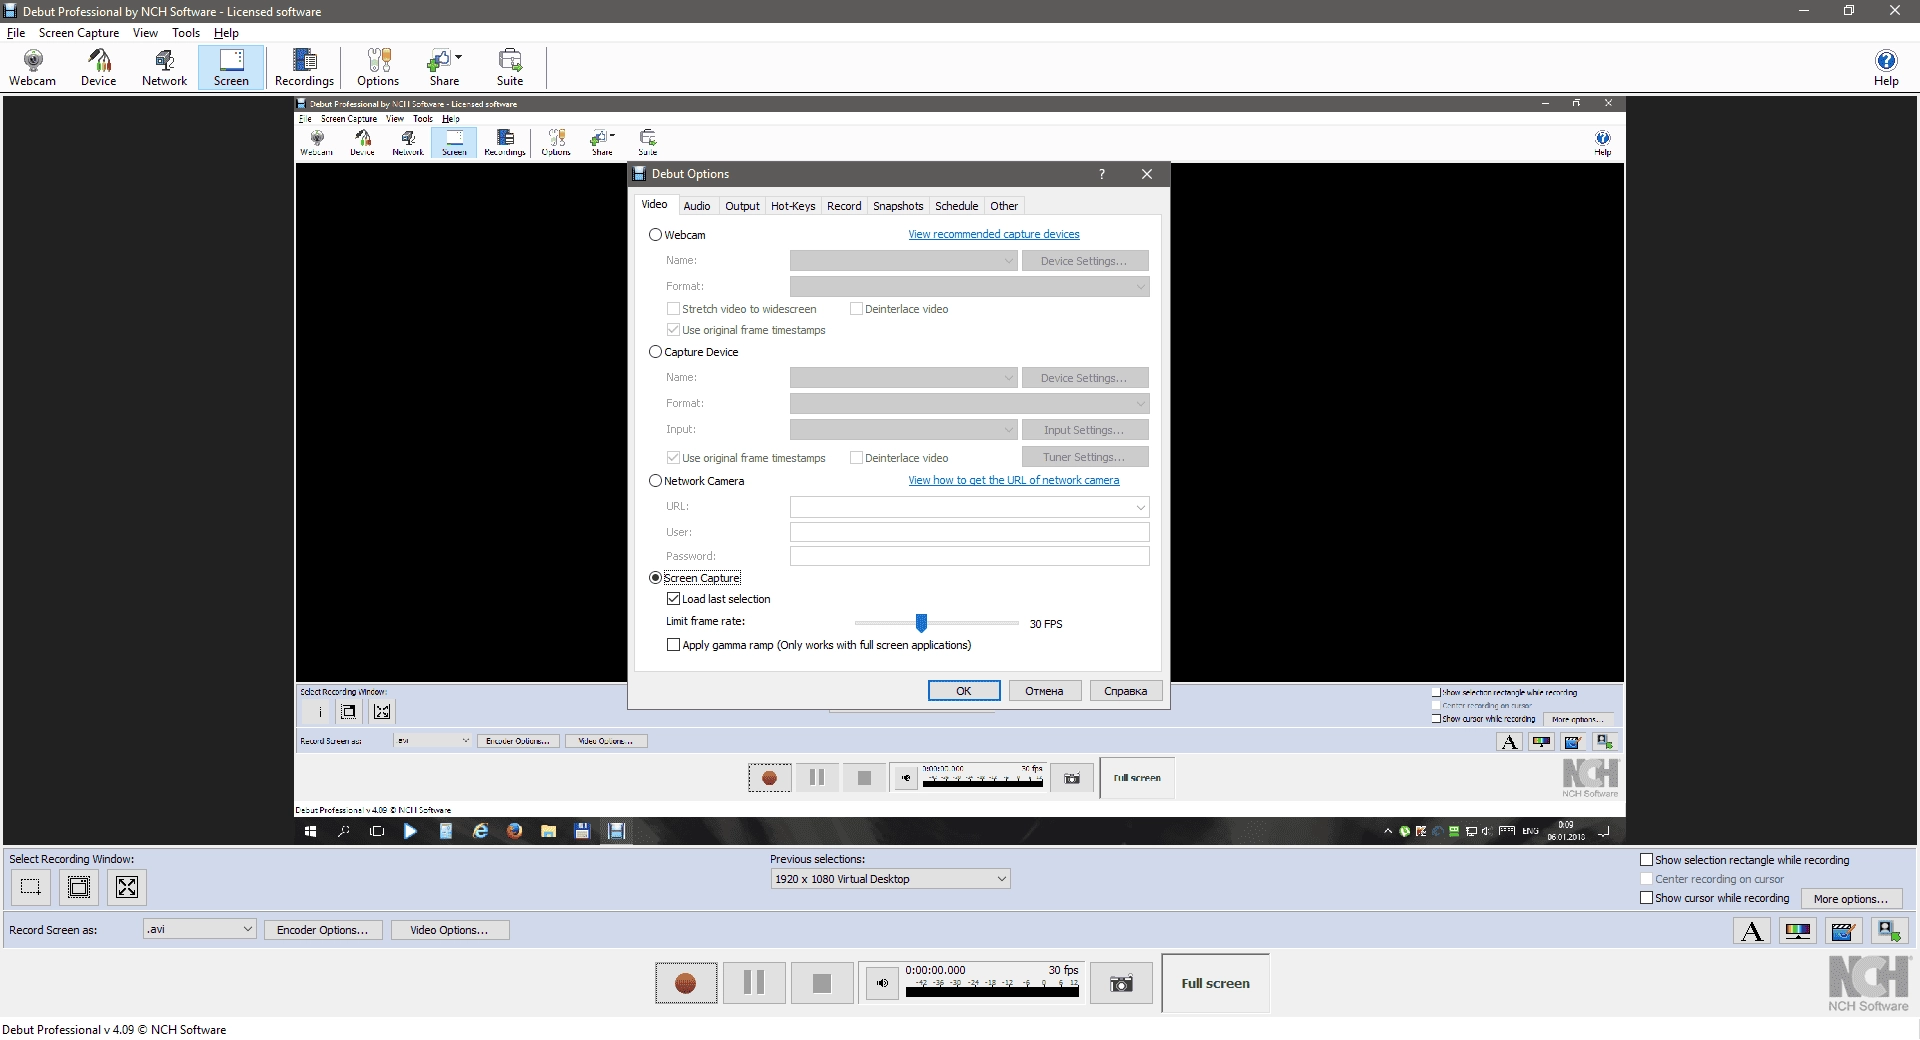The image size is (1920, 1040).
Task: Pick the window selection recording tool
Action: 79,887
